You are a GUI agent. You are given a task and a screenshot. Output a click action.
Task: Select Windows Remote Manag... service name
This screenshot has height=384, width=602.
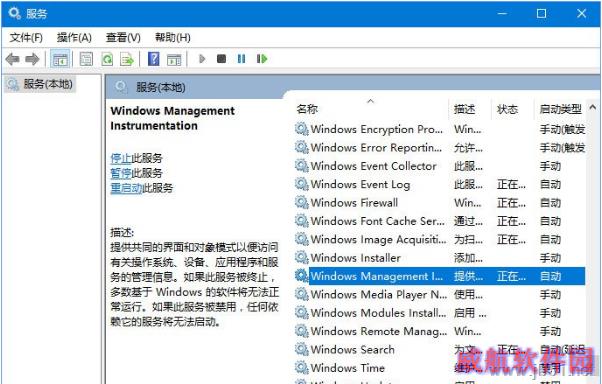[x=379, y=331]
